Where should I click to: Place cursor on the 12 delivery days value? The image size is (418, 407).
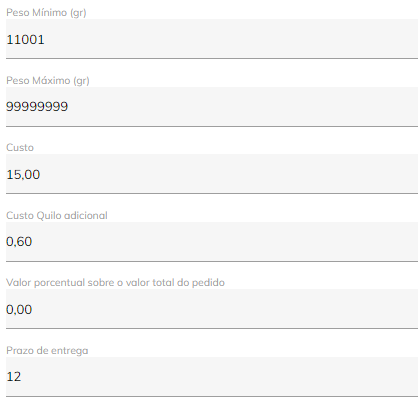(14, 377)
